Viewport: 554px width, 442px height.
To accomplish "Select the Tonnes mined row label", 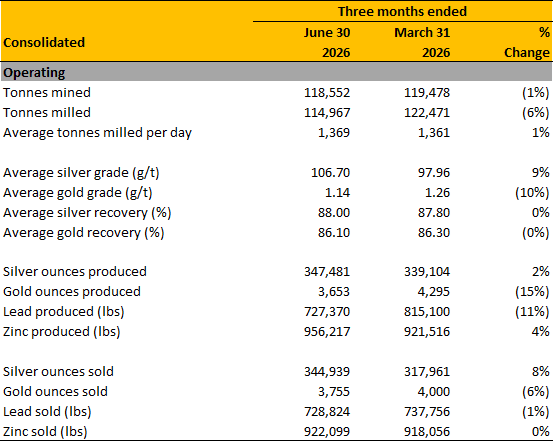I will [47, 93].
